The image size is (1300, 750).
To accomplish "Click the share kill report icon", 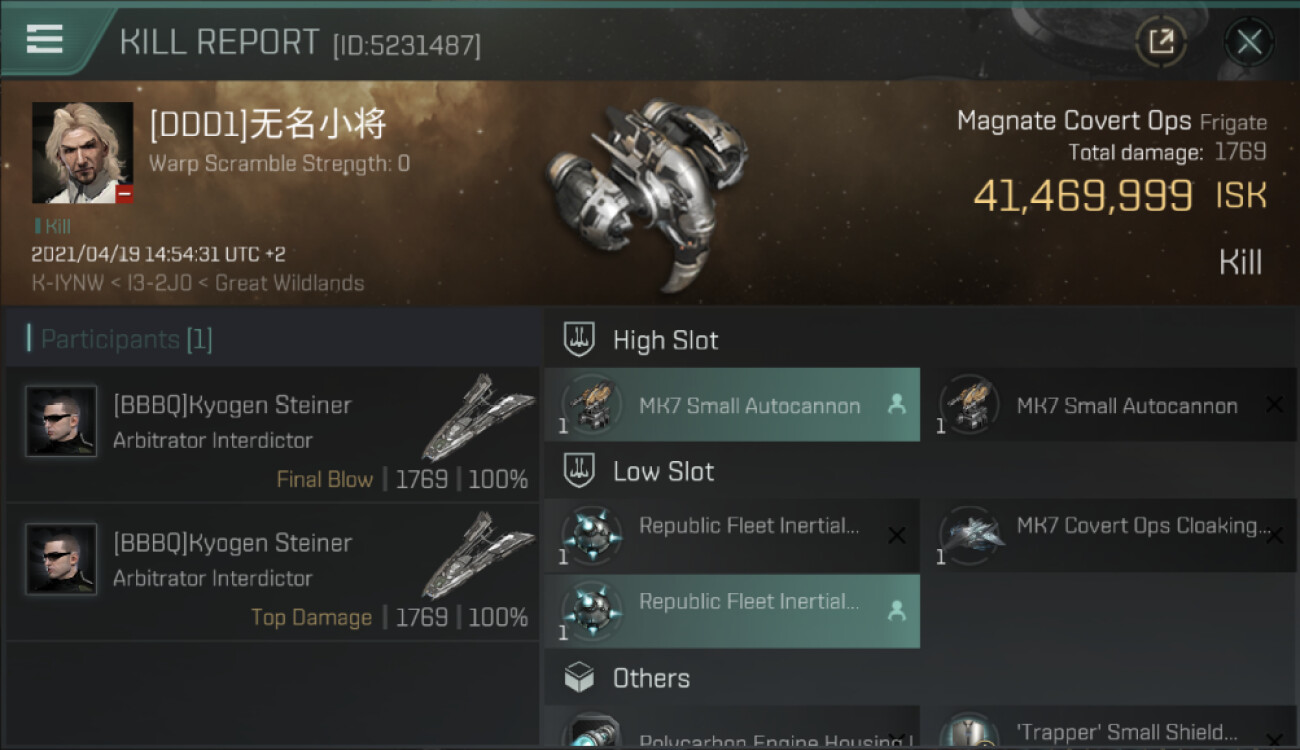I will tap(1161, 42).
